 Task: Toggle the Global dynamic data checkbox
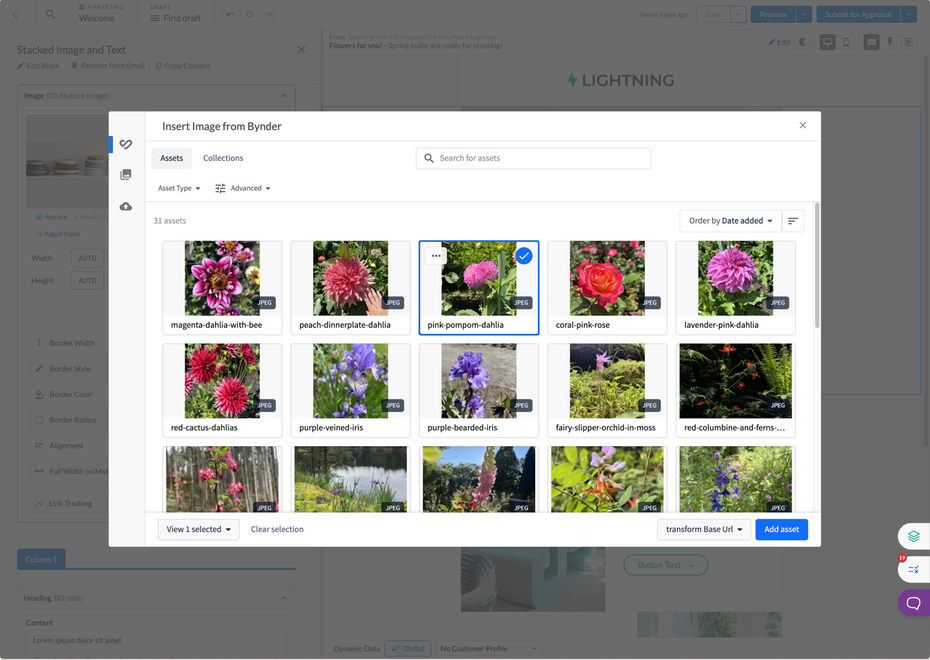(408, 648)
